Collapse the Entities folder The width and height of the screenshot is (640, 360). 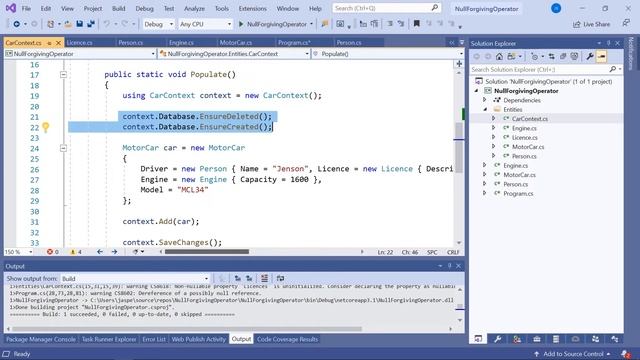tap(485, 109)
